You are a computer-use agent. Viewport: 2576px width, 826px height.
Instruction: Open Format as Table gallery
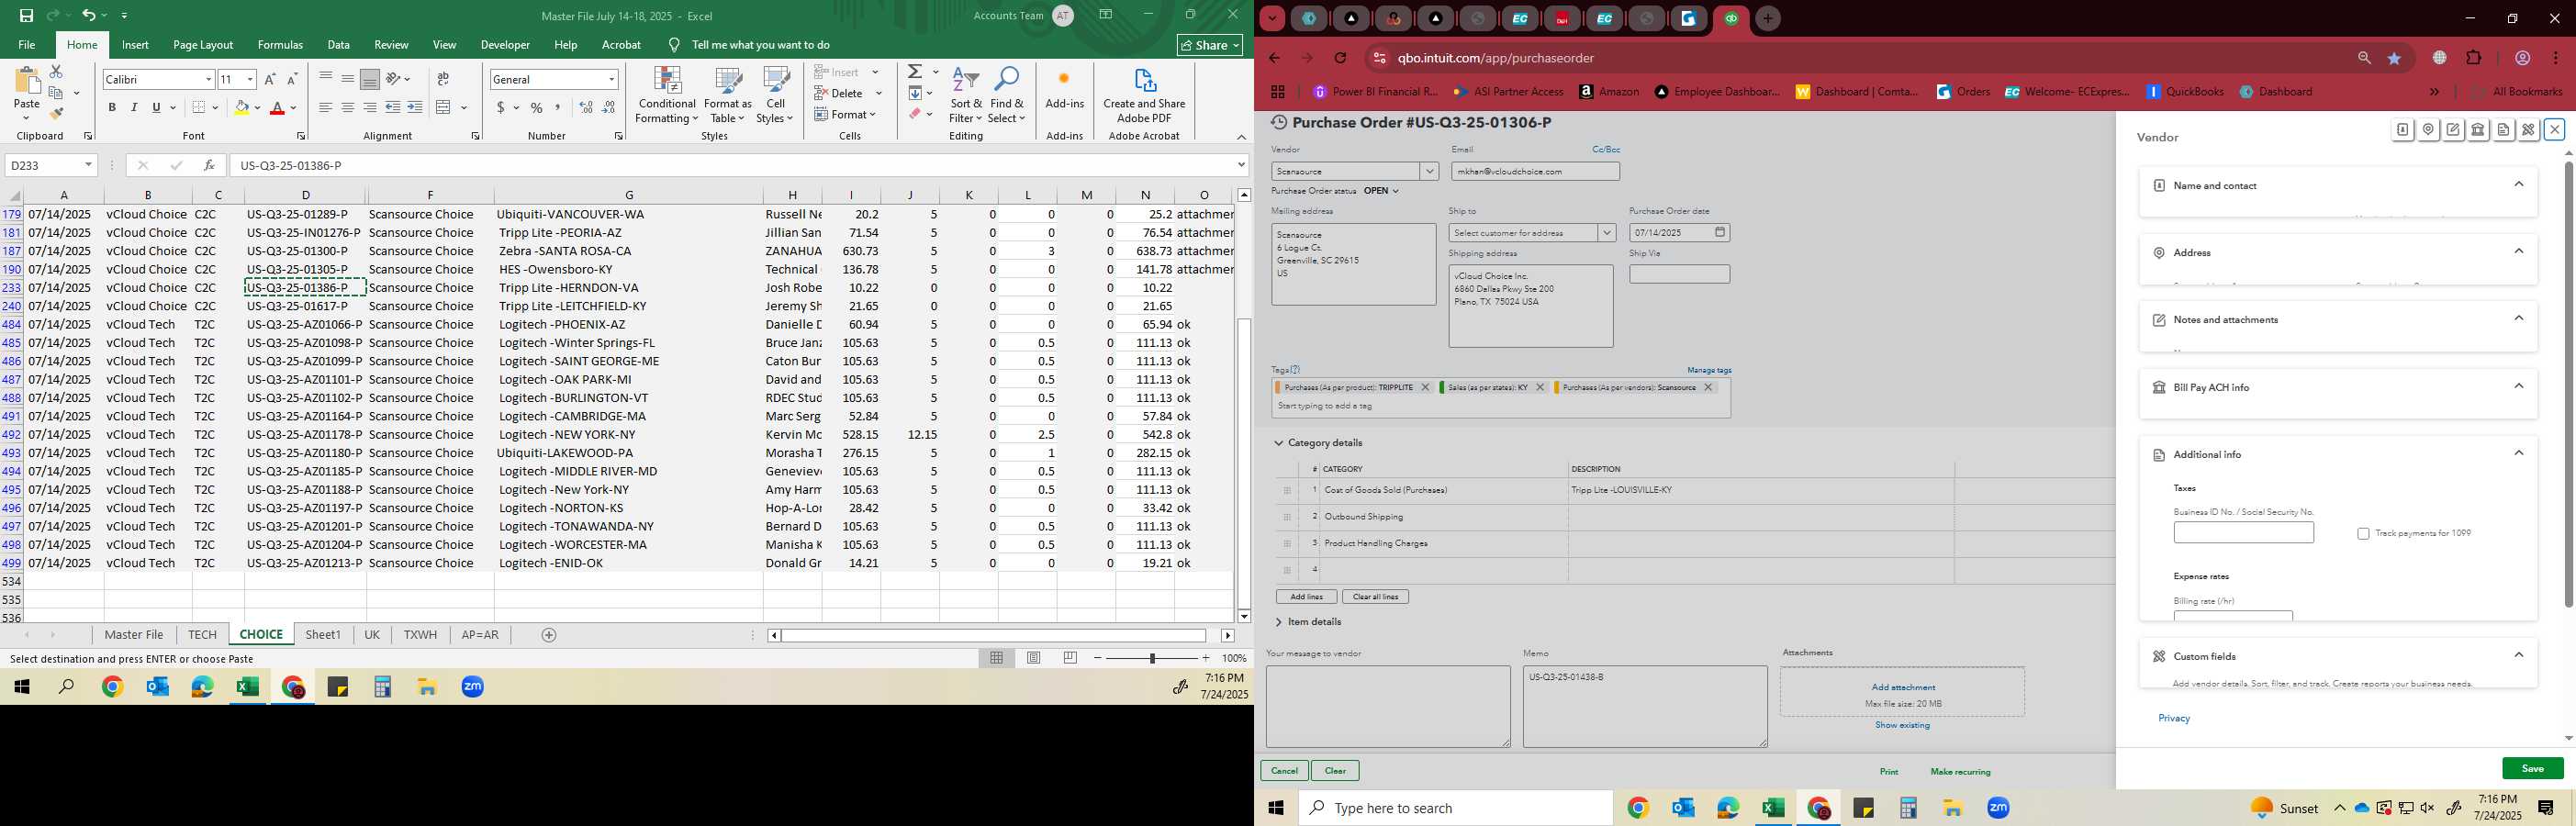click(x=727, y=96)
